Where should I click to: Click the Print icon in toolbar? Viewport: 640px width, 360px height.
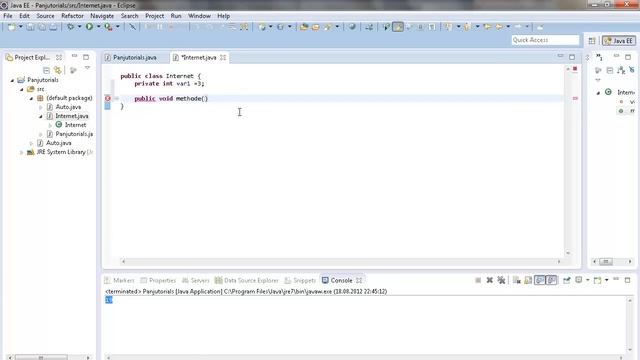tap(53, 27)
